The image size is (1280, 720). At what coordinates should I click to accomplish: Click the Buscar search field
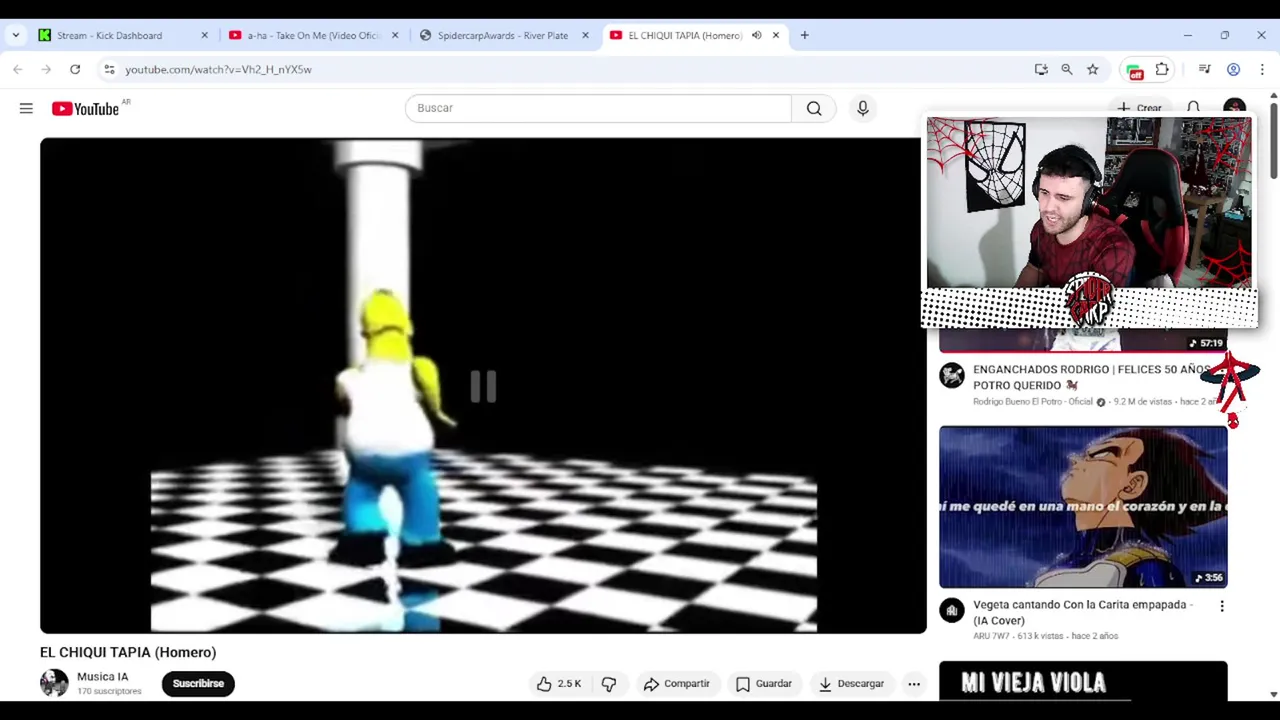(598, 108)
